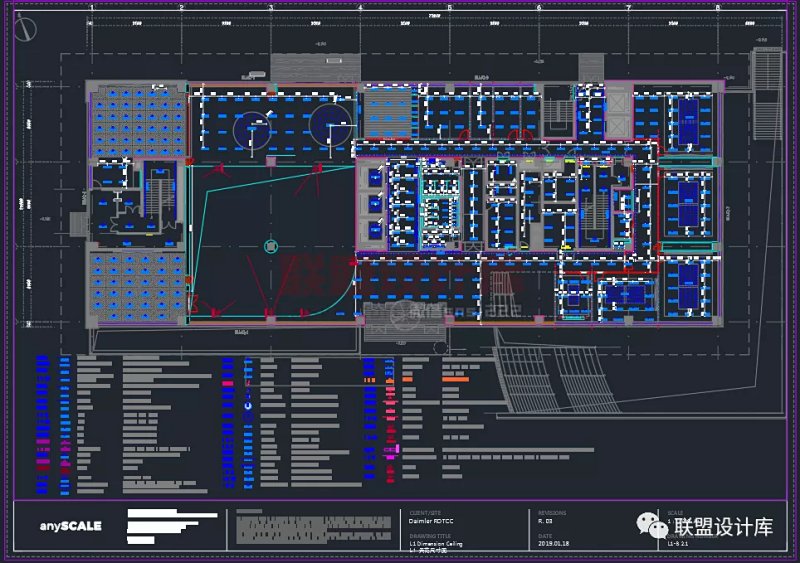Viewport: 800px width, 563px height.
Task: Click the R. 03 revision field
Action: [546, 520]
